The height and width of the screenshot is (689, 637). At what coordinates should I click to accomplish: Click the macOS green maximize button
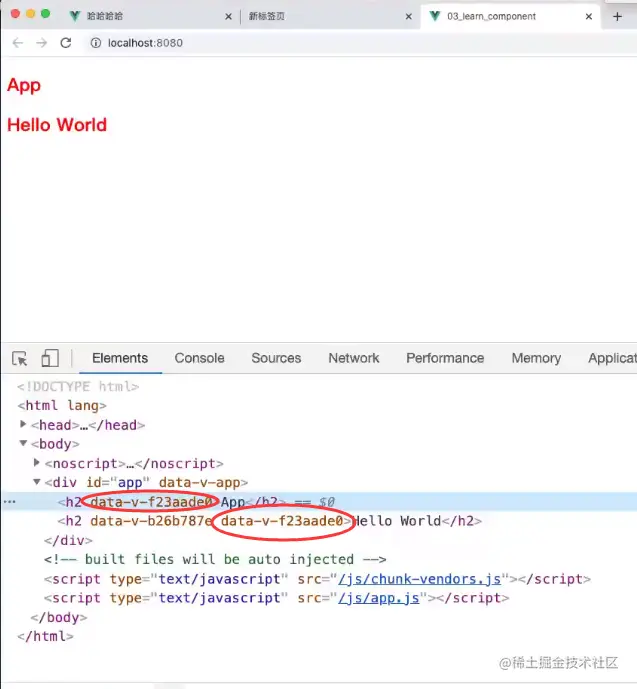tap(45, 14)
